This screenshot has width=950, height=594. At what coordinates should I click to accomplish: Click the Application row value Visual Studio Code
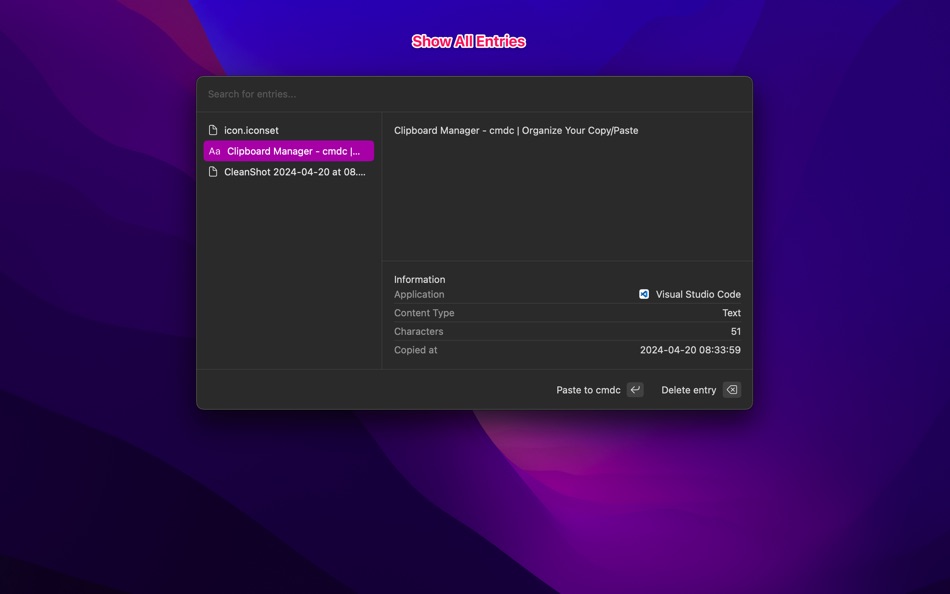697,293
